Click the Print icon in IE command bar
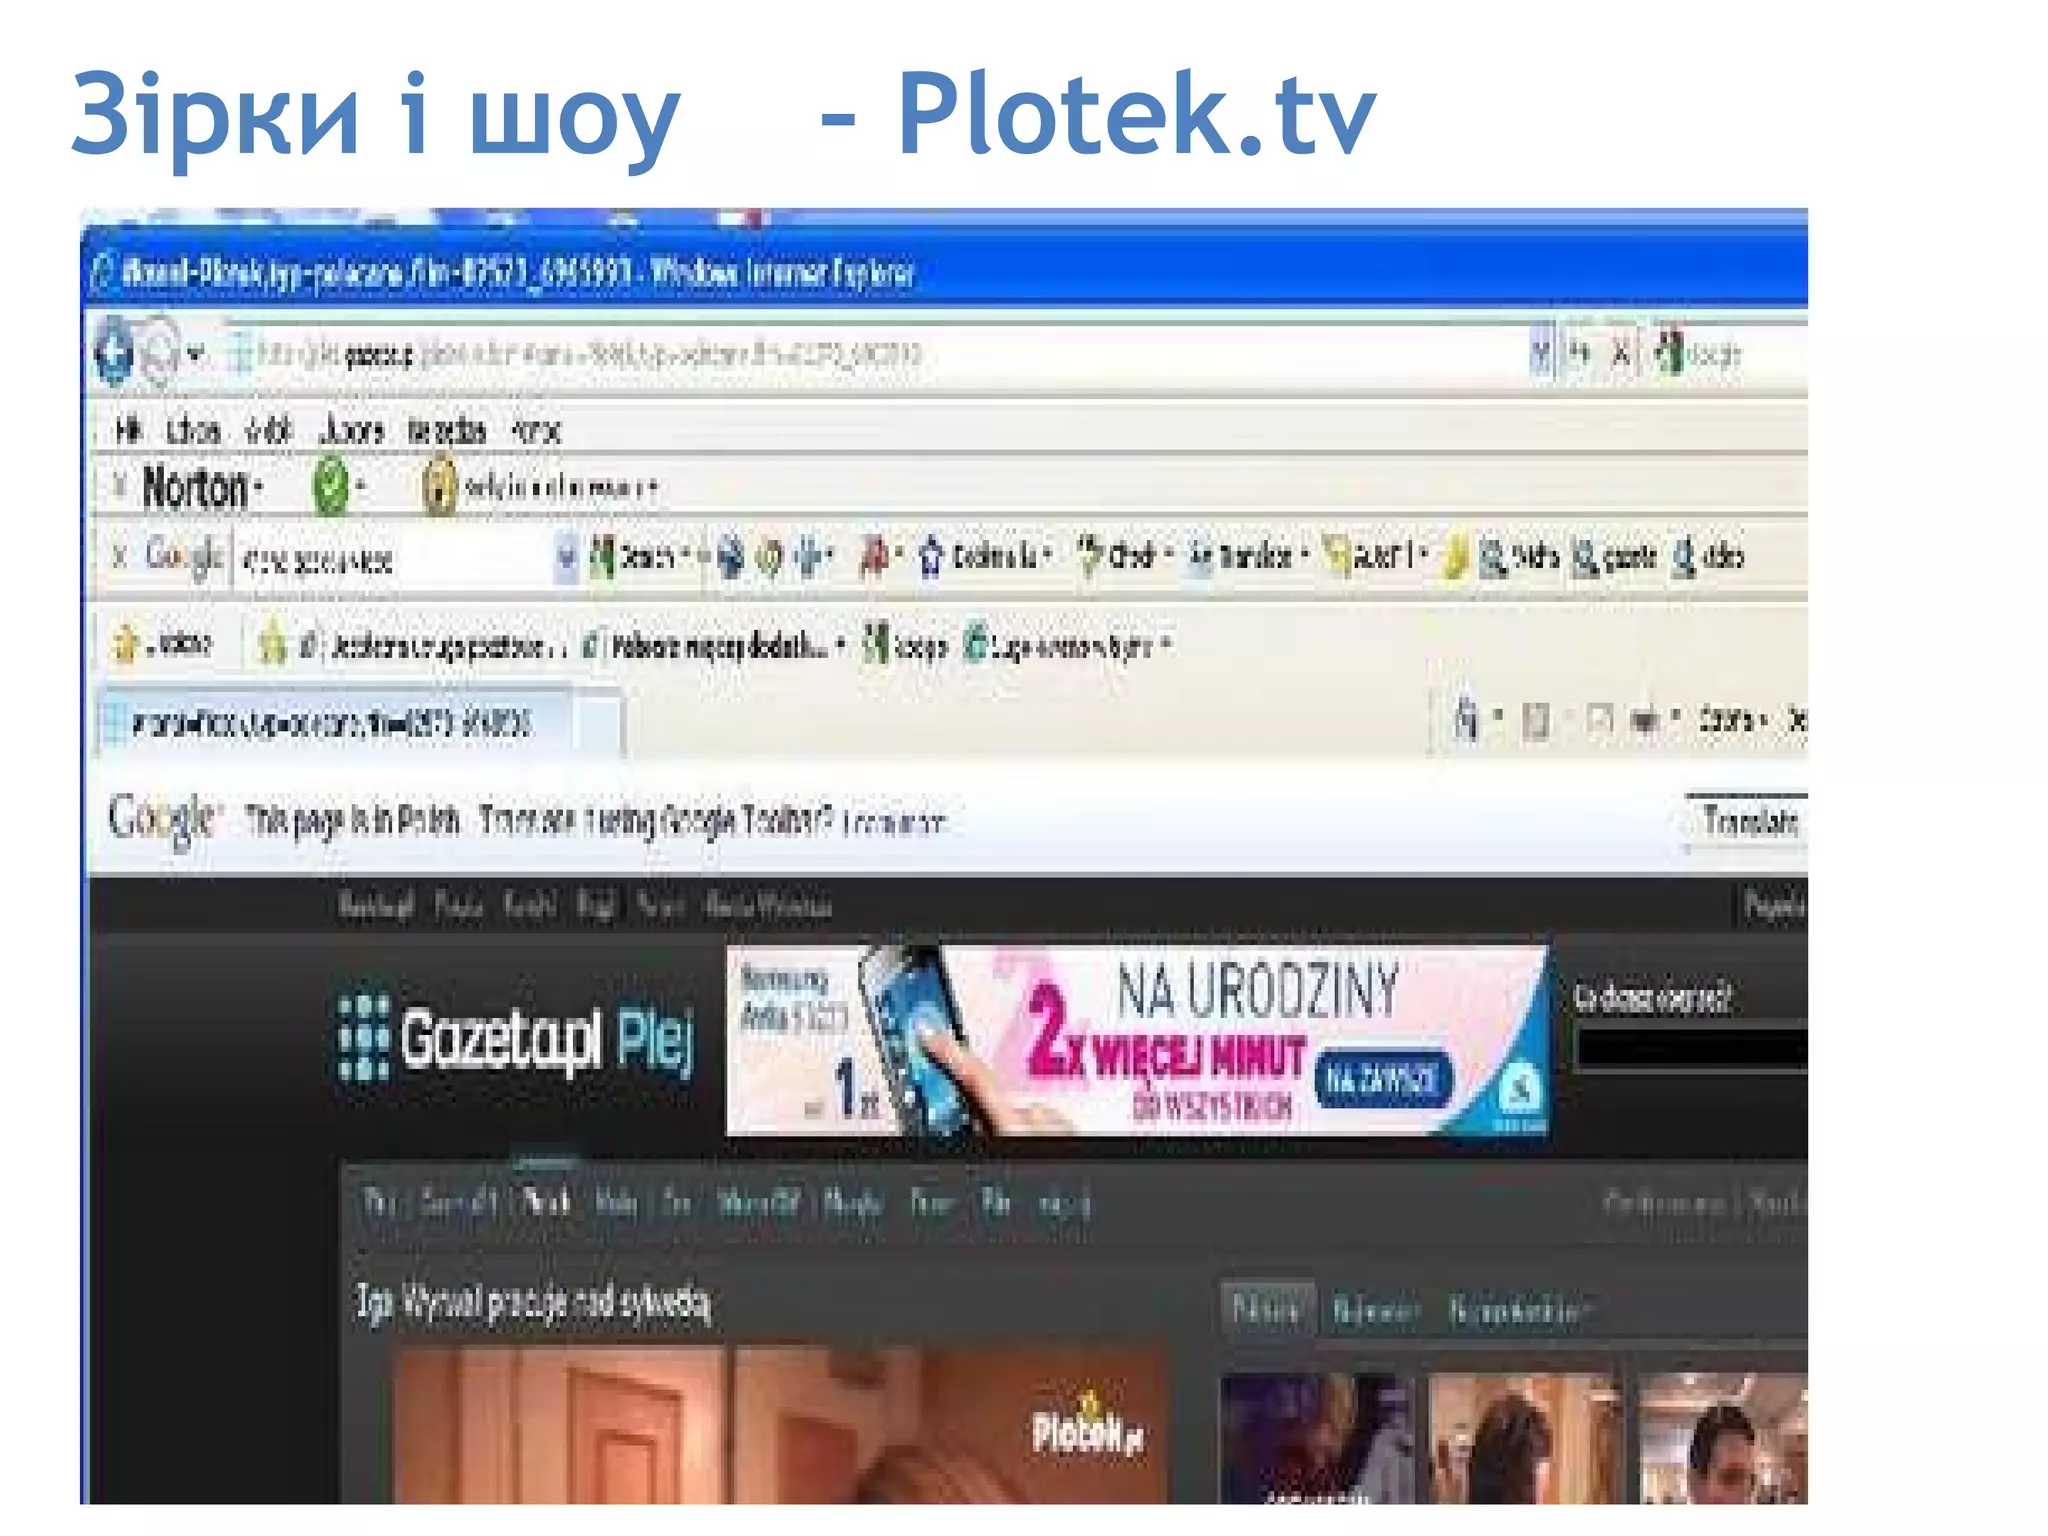Screen dimensions: 2048x1536 point(1644,720)
